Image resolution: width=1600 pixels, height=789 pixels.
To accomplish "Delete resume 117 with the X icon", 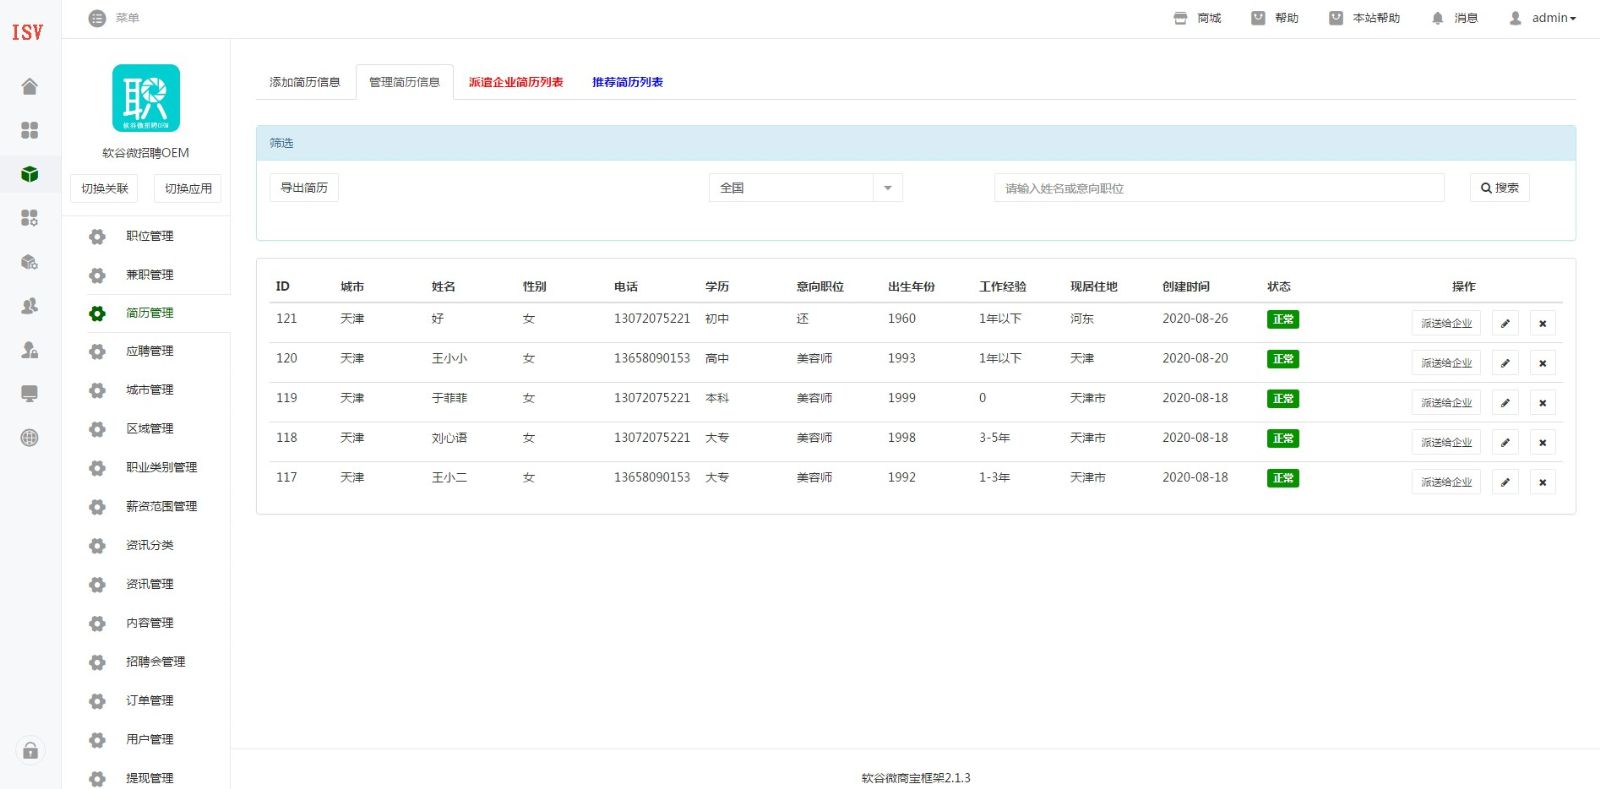I will pos(1543,482).
